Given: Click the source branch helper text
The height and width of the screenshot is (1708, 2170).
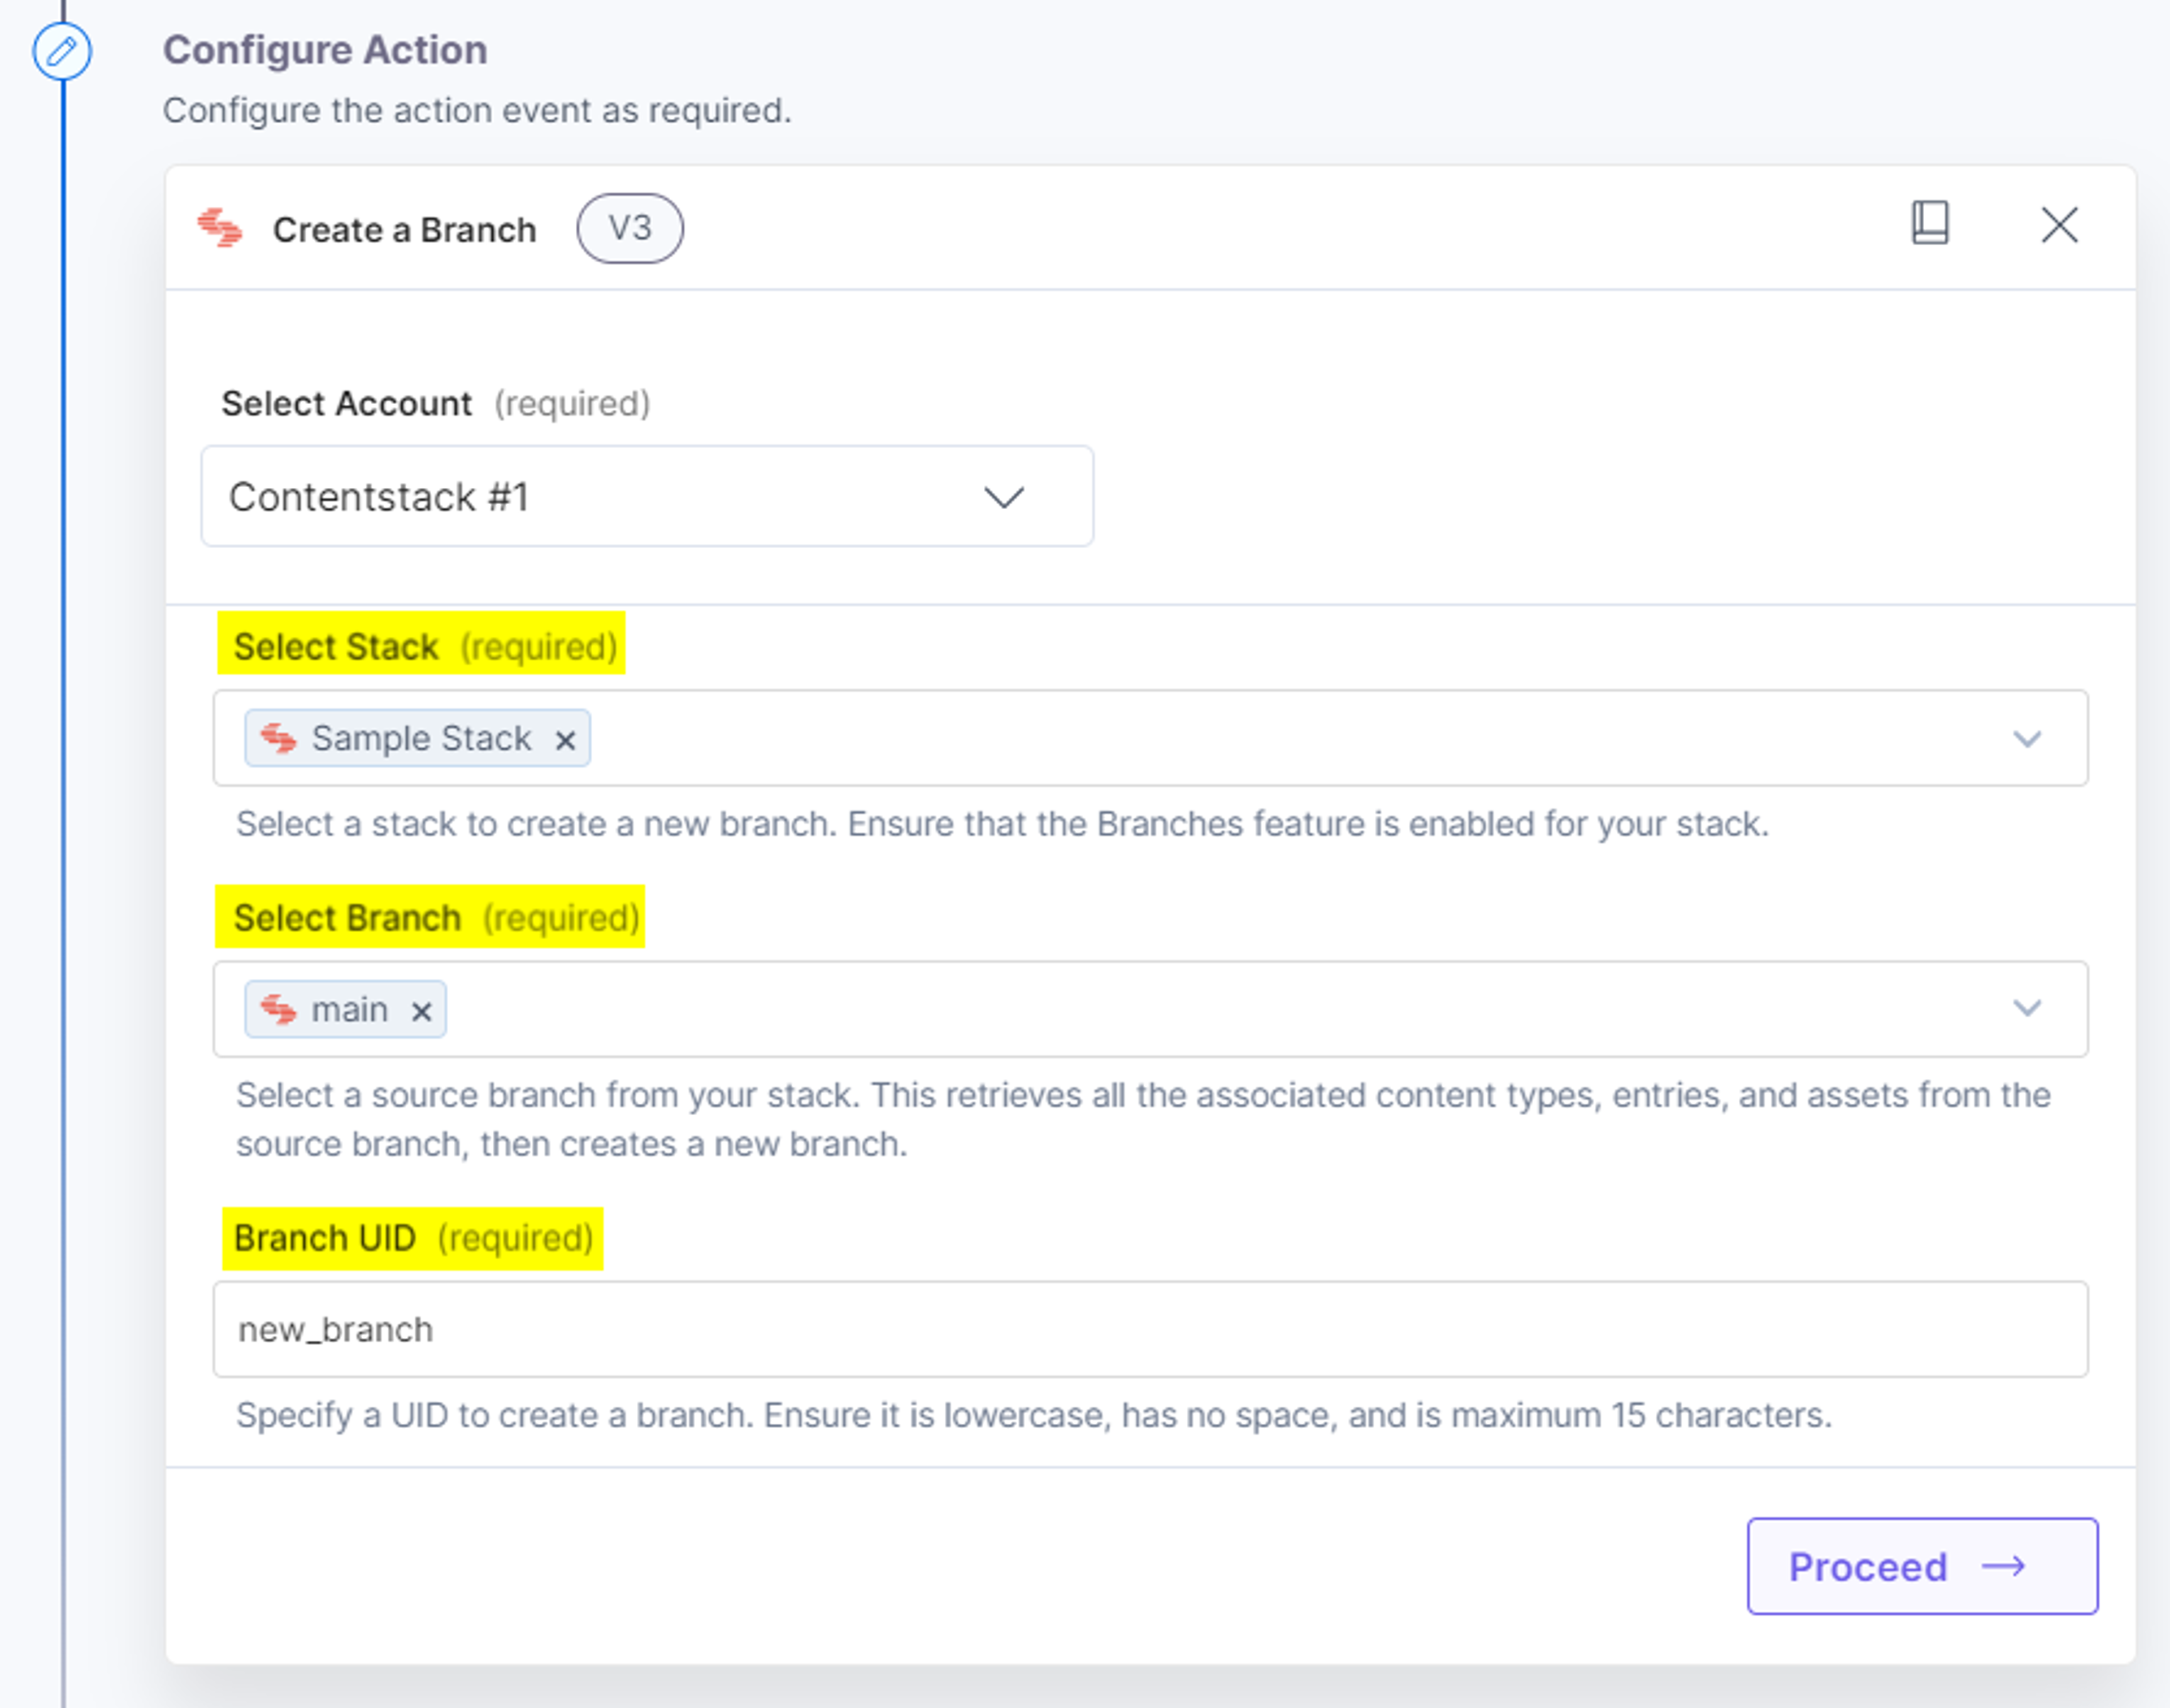Looking at the screenshot, I should coord(1143,1119).
